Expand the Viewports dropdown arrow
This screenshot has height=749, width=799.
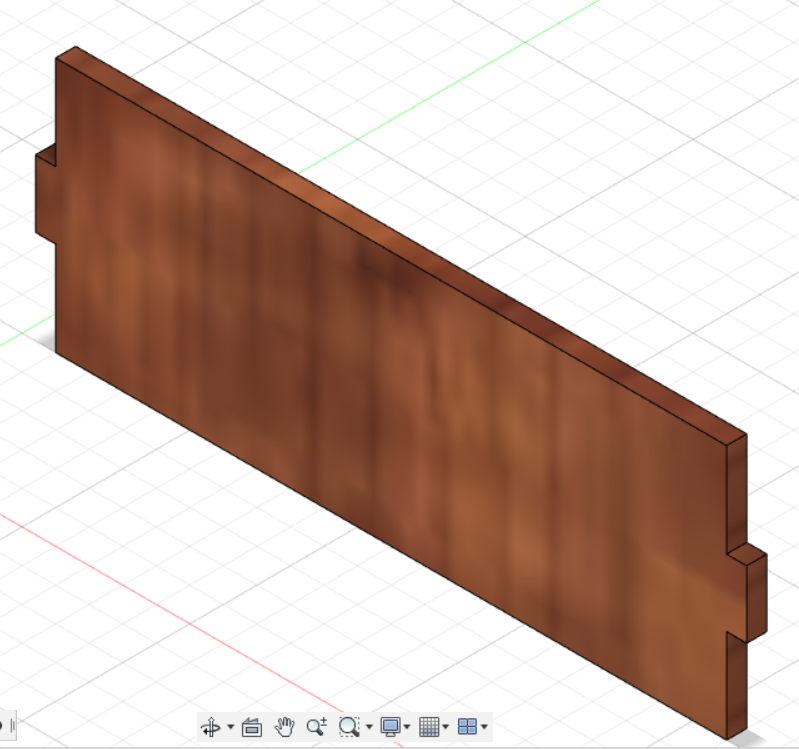point(484,727)
